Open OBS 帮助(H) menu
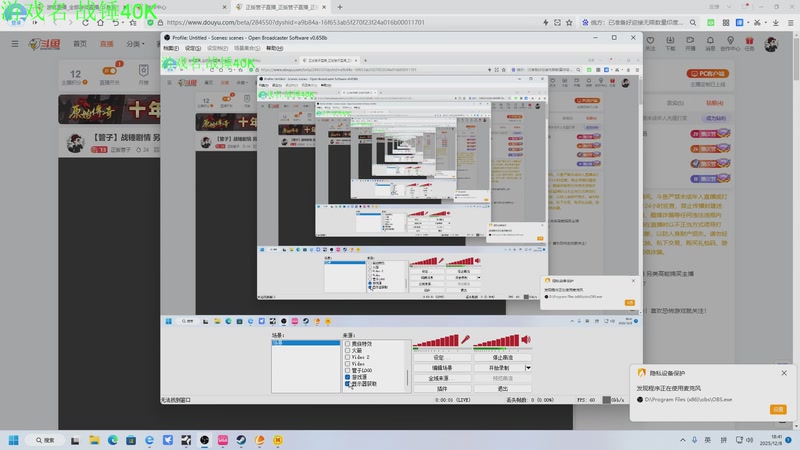The height and width of the screenshot is (450, 800). click(274, 48)
